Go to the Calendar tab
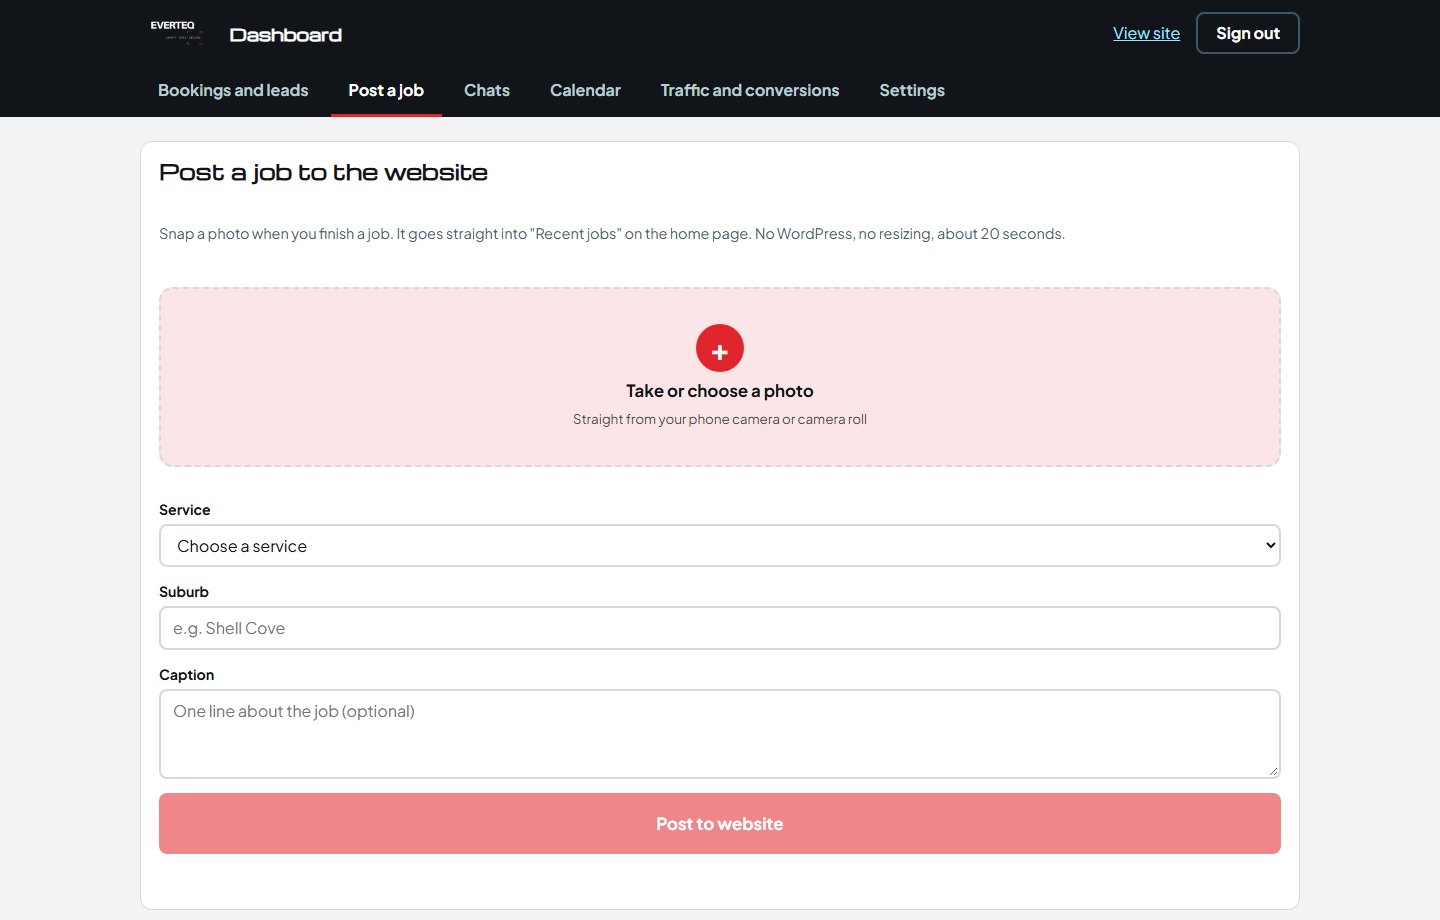Image resolution: width=1440 pixels, height=920 pixels. (585, 90)
